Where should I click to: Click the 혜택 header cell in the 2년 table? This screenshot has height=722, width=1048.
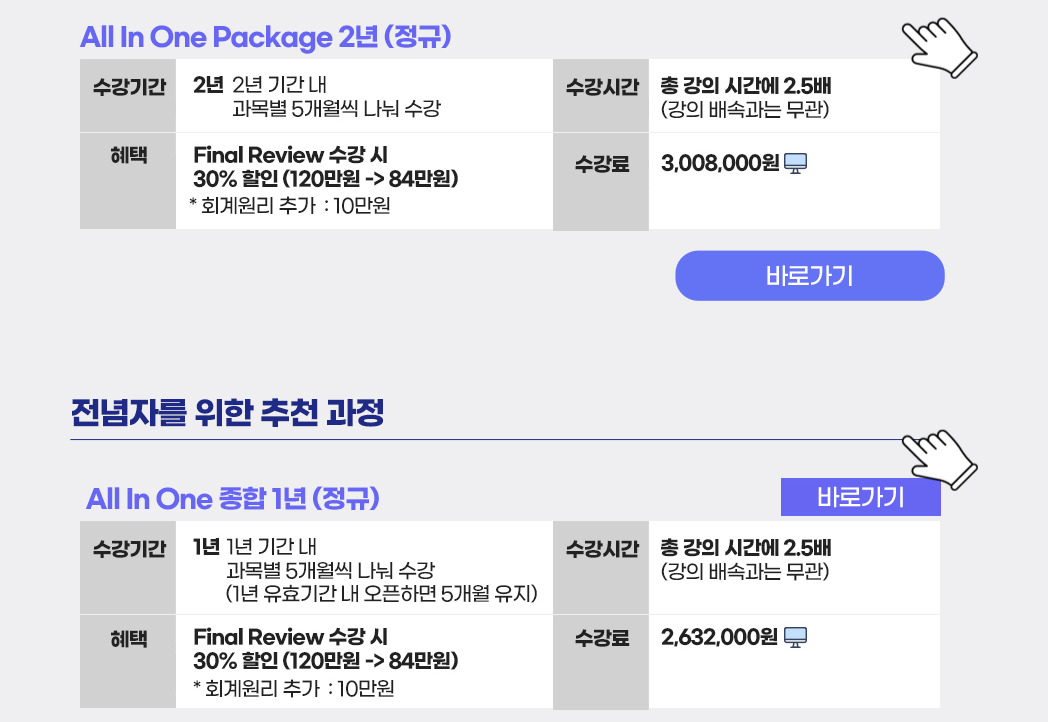128,181
